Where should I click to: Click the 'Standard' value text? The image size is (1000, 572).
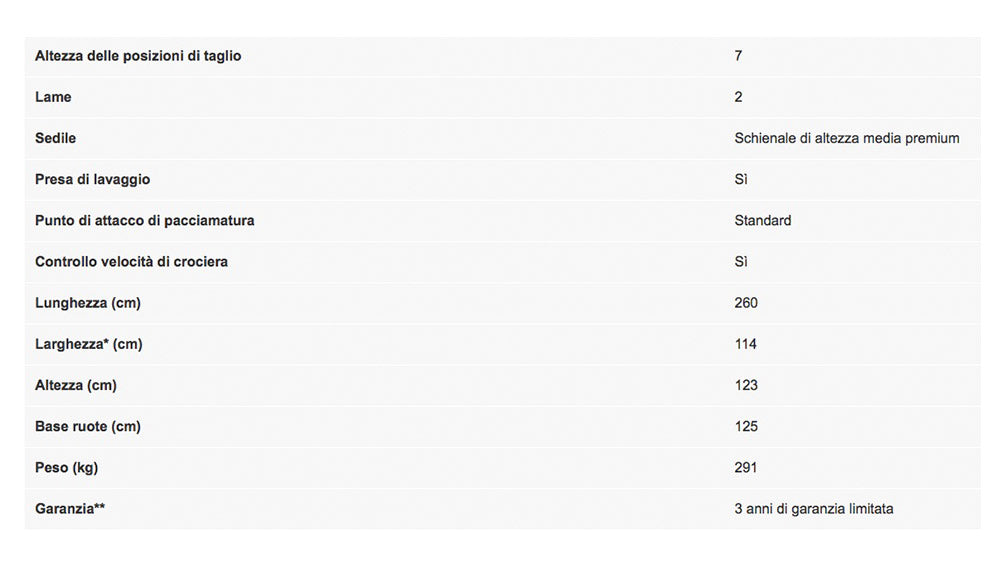click(762, 220)
